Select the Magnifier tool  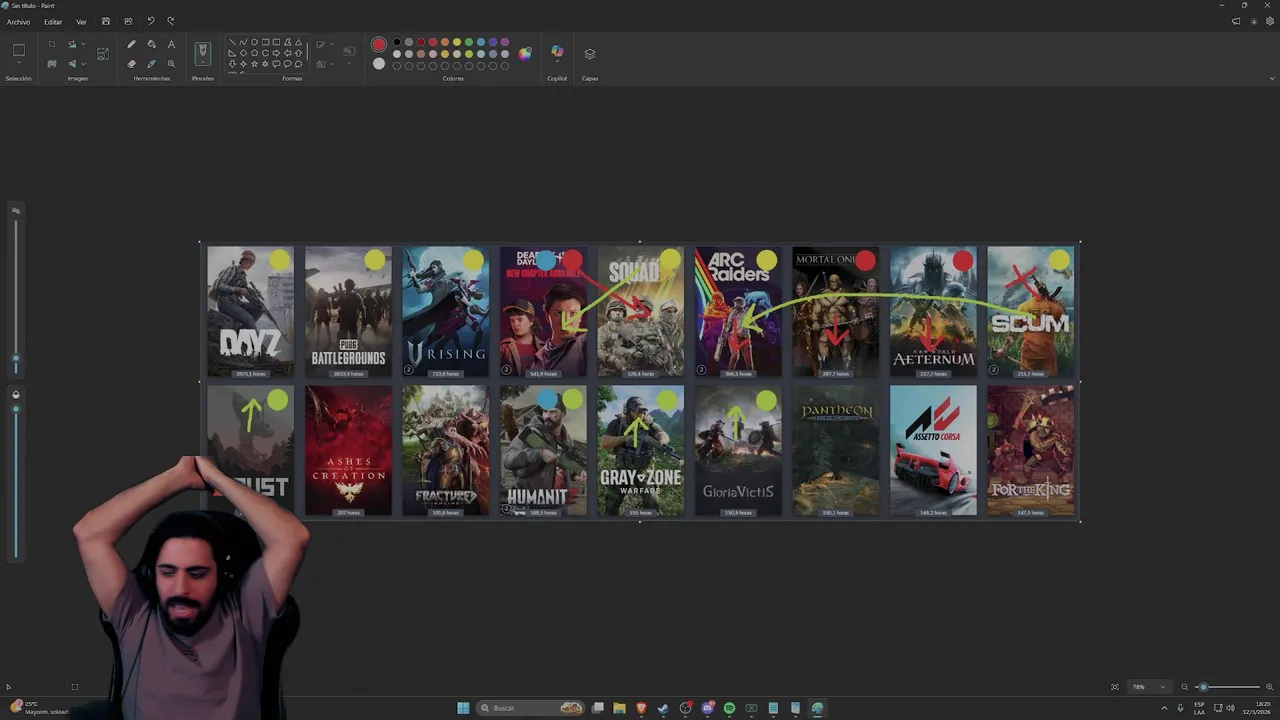click(171, 63)
